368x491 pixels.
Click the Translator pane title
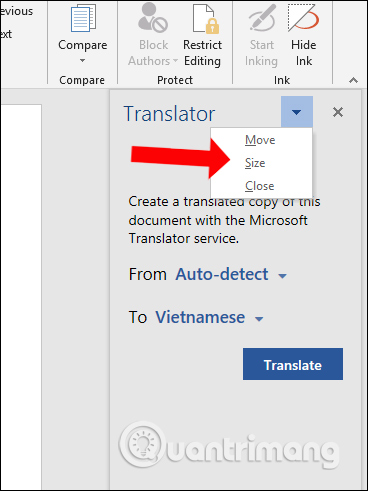pyautogui.click(x=169, y=114)
